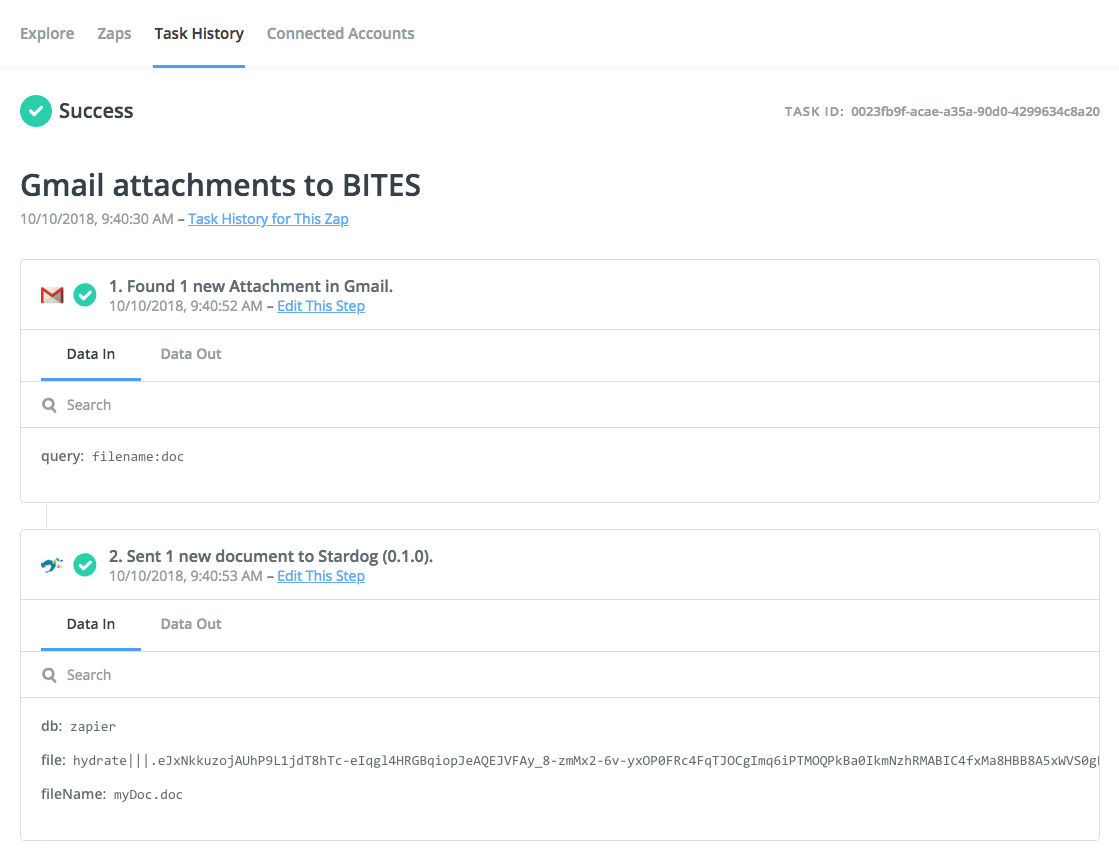Click the db value zapier
This screenshot has height=861, width=1119.
93,727
